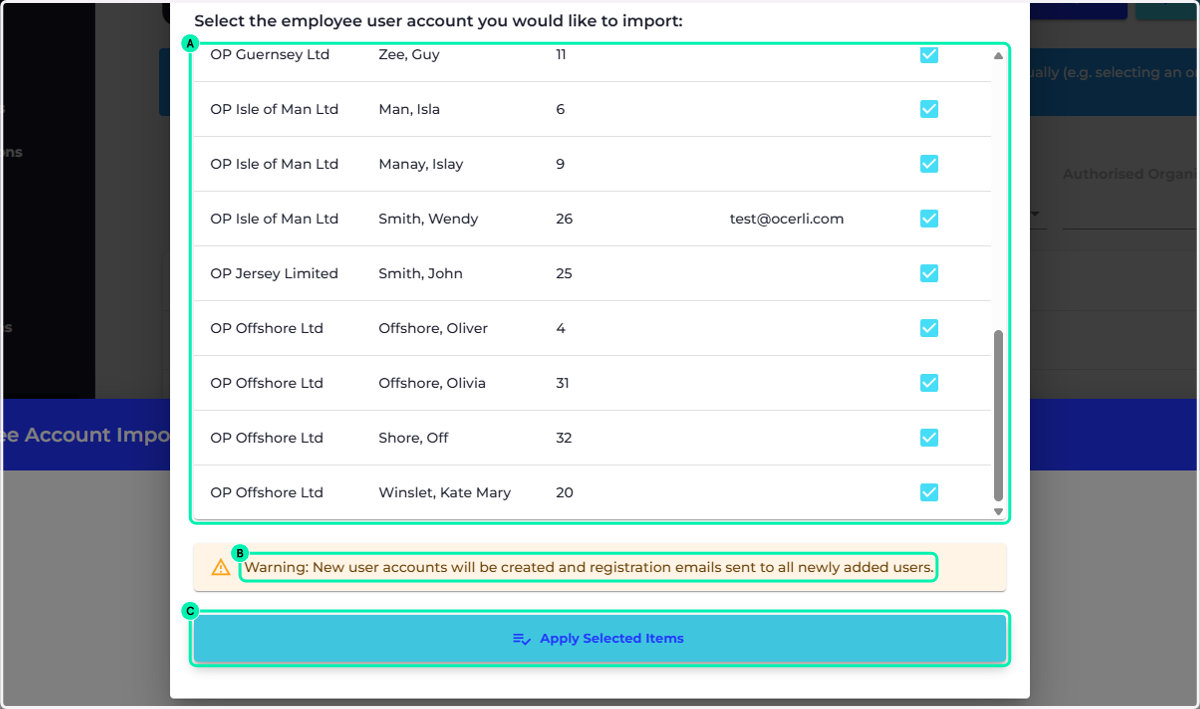Select the email test@ocerli.com
This screenshot has width=1200, height=709.
tap(787, 219)
